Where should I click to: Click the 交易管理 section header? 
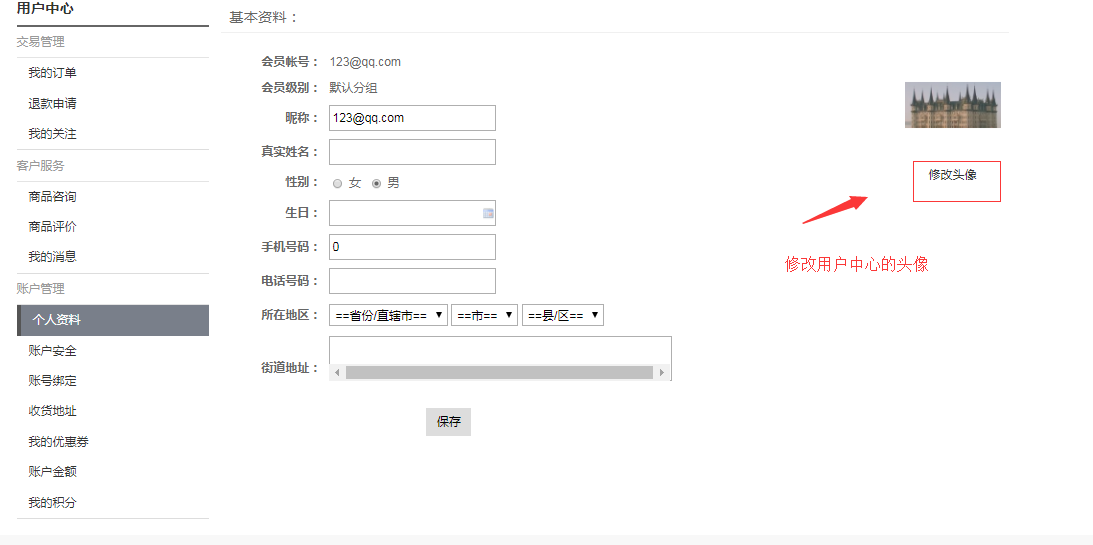point(40,43)
